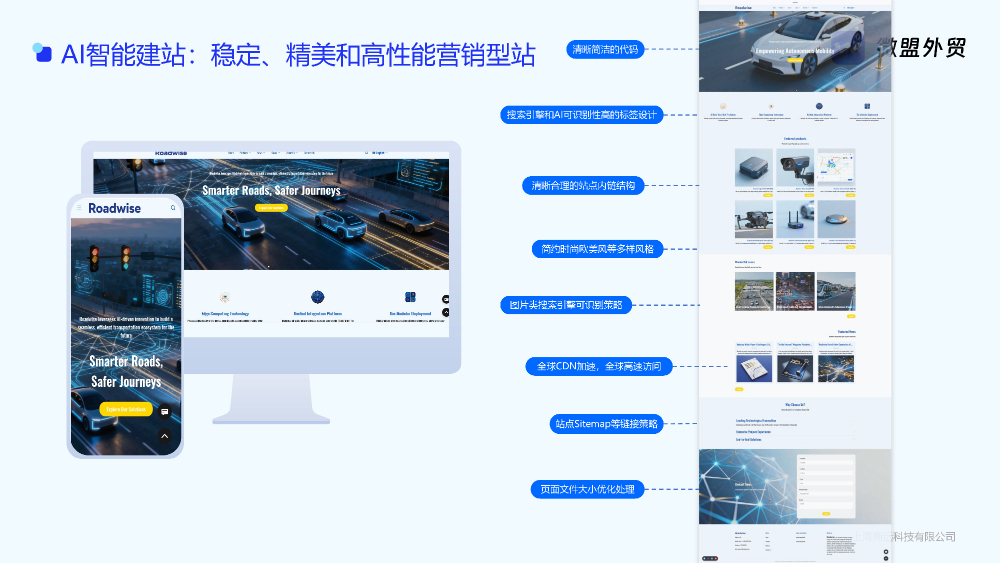Click the globe Unified Integration Platform icon on monitor
1000x563 pixels.
point(318,297)
